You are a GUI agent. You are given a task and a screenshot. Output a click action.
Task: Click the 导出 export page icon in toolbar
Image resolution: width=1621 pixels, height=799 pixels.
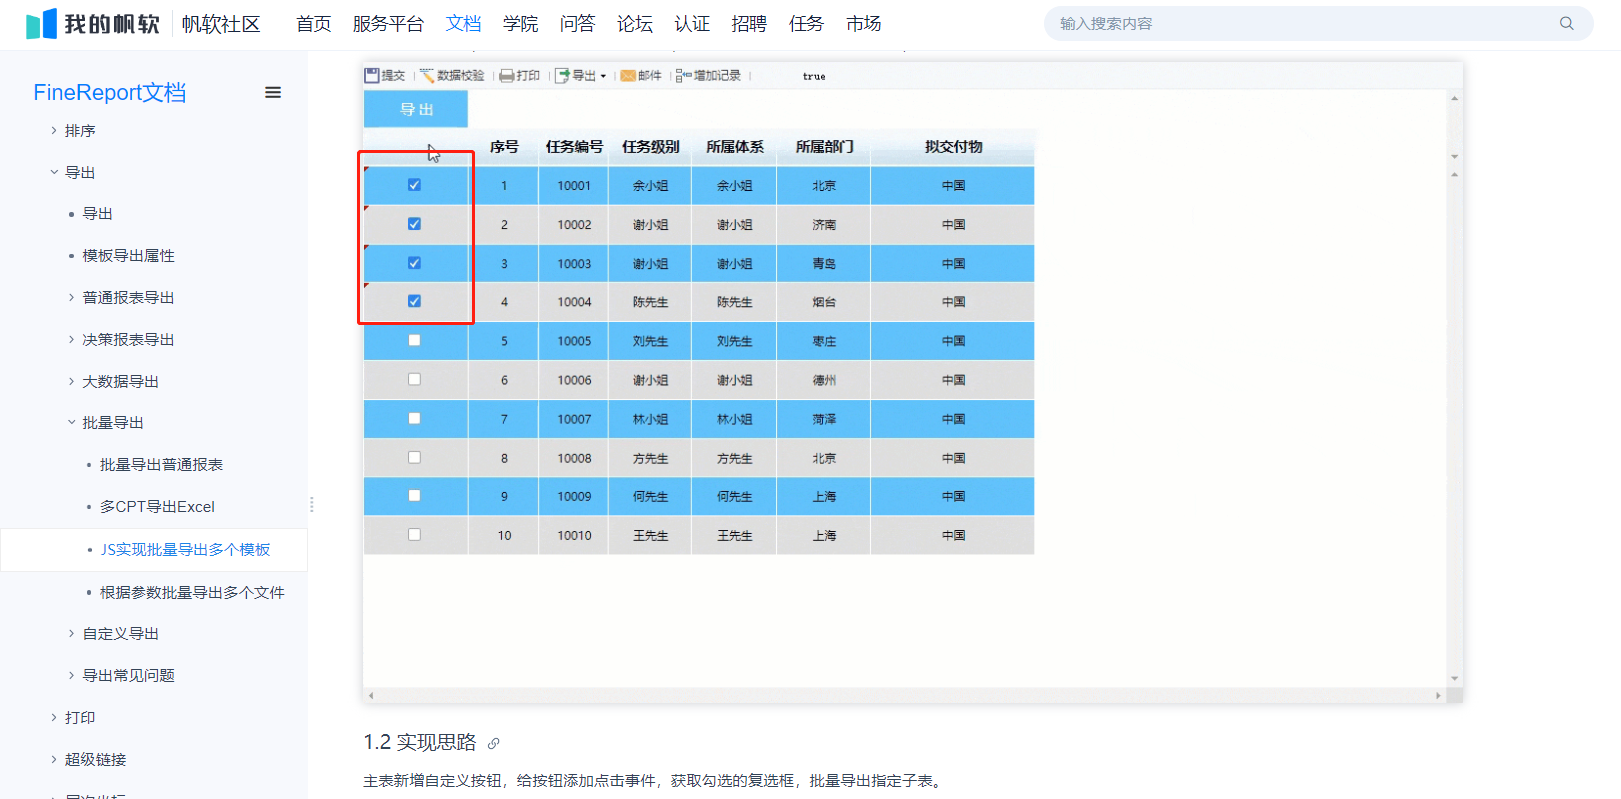pyautogui.click(x=562, y=75)
